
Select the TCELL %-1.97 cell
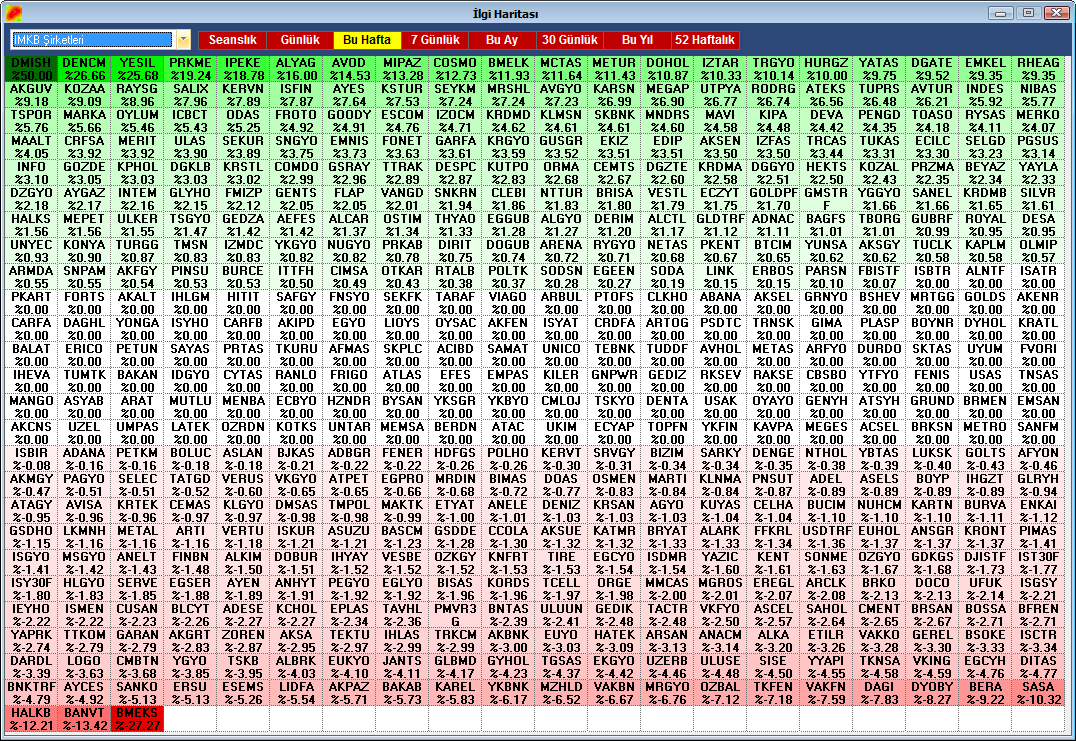click(x=561, y=589)
